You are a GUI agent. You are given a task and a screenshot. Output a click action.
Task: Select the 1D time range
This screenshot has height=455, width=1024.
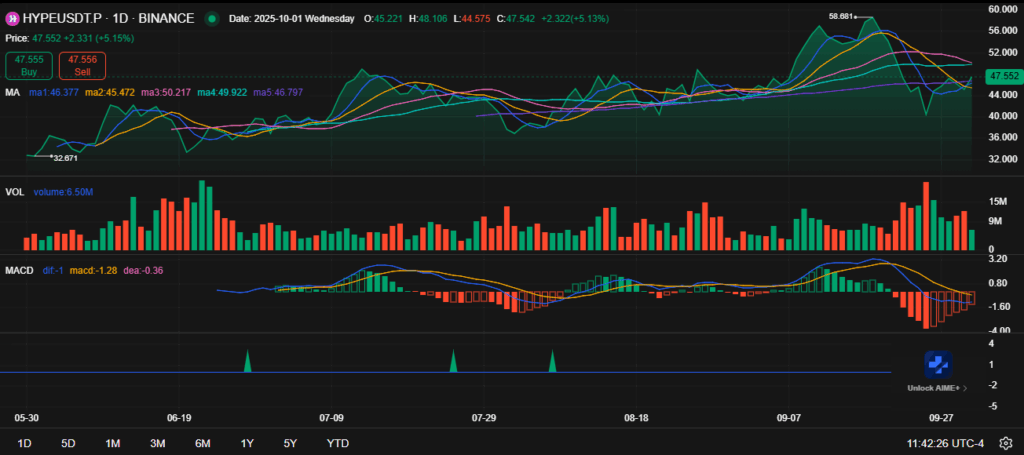point(25,443)
